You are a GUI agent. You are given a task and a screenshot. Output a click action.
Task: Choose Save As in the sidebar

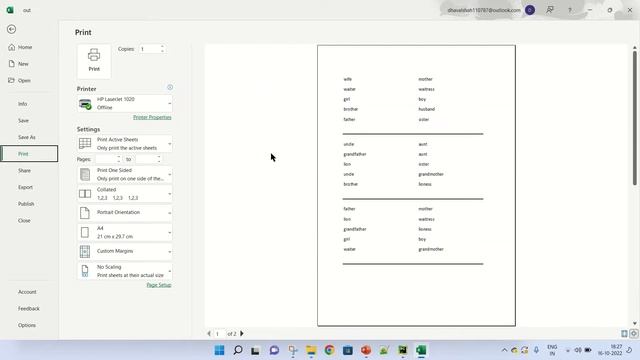(x=27, y=138)
